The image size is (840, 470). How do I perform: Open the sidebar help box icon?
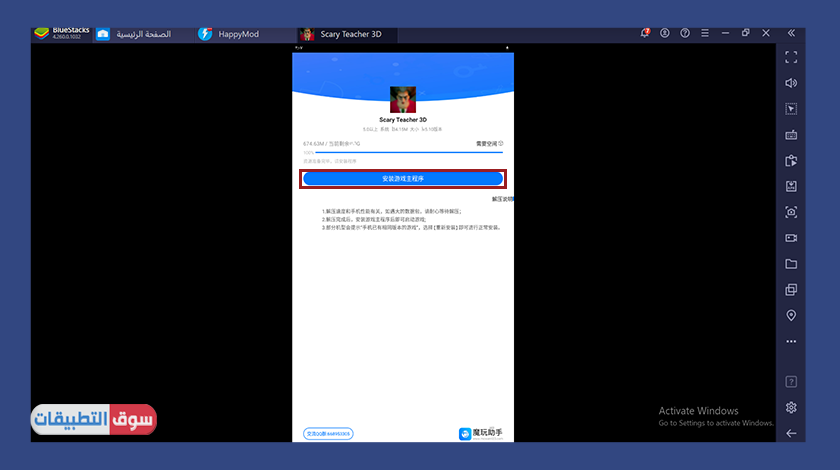tap(791, 382)
